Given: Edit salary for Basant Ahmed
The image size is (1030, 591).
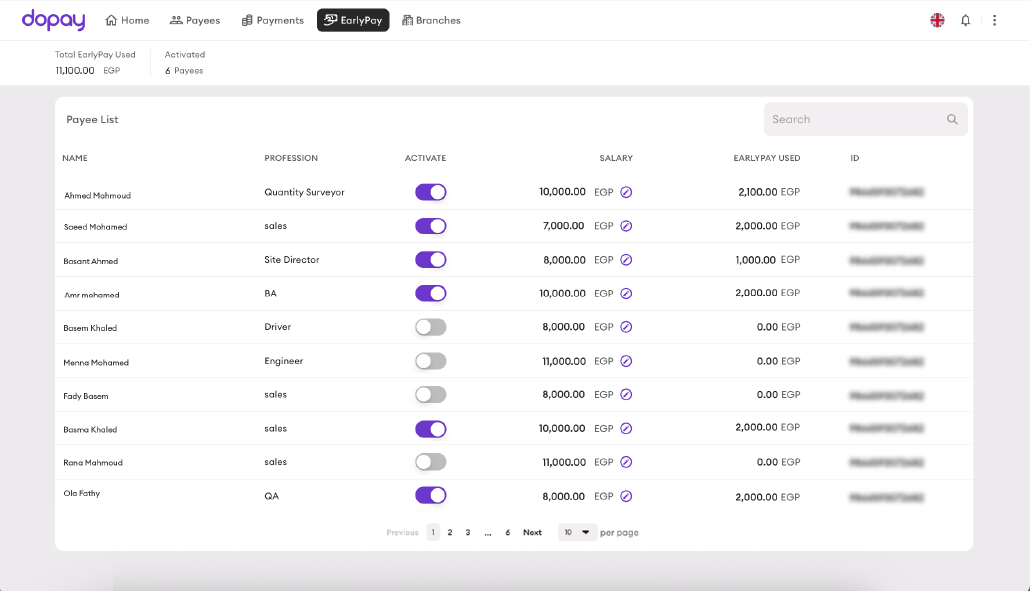Looking at the screenshot, I should tap(626, 260).
